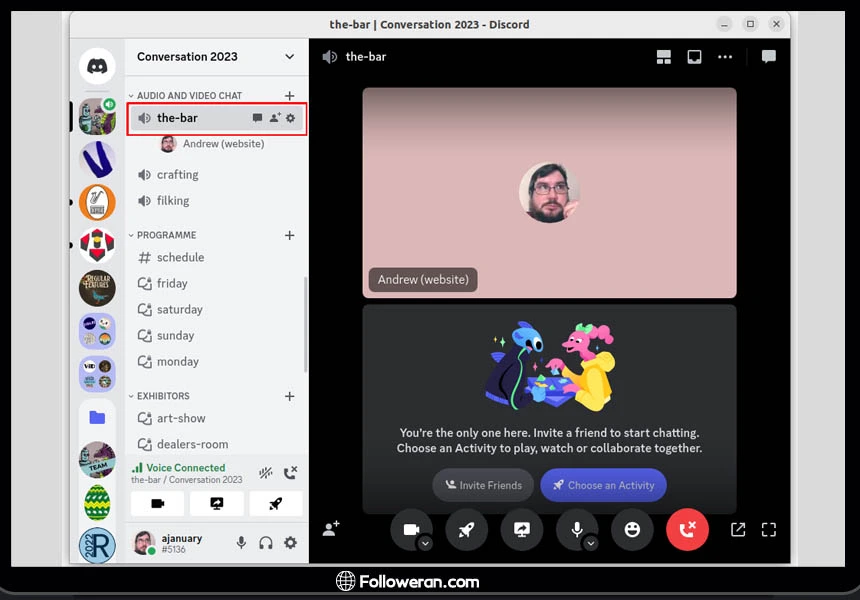The width and height of the screenshot is (860, 600).
Task: Toggle camera on in call controls
Action: coord(410,530)
